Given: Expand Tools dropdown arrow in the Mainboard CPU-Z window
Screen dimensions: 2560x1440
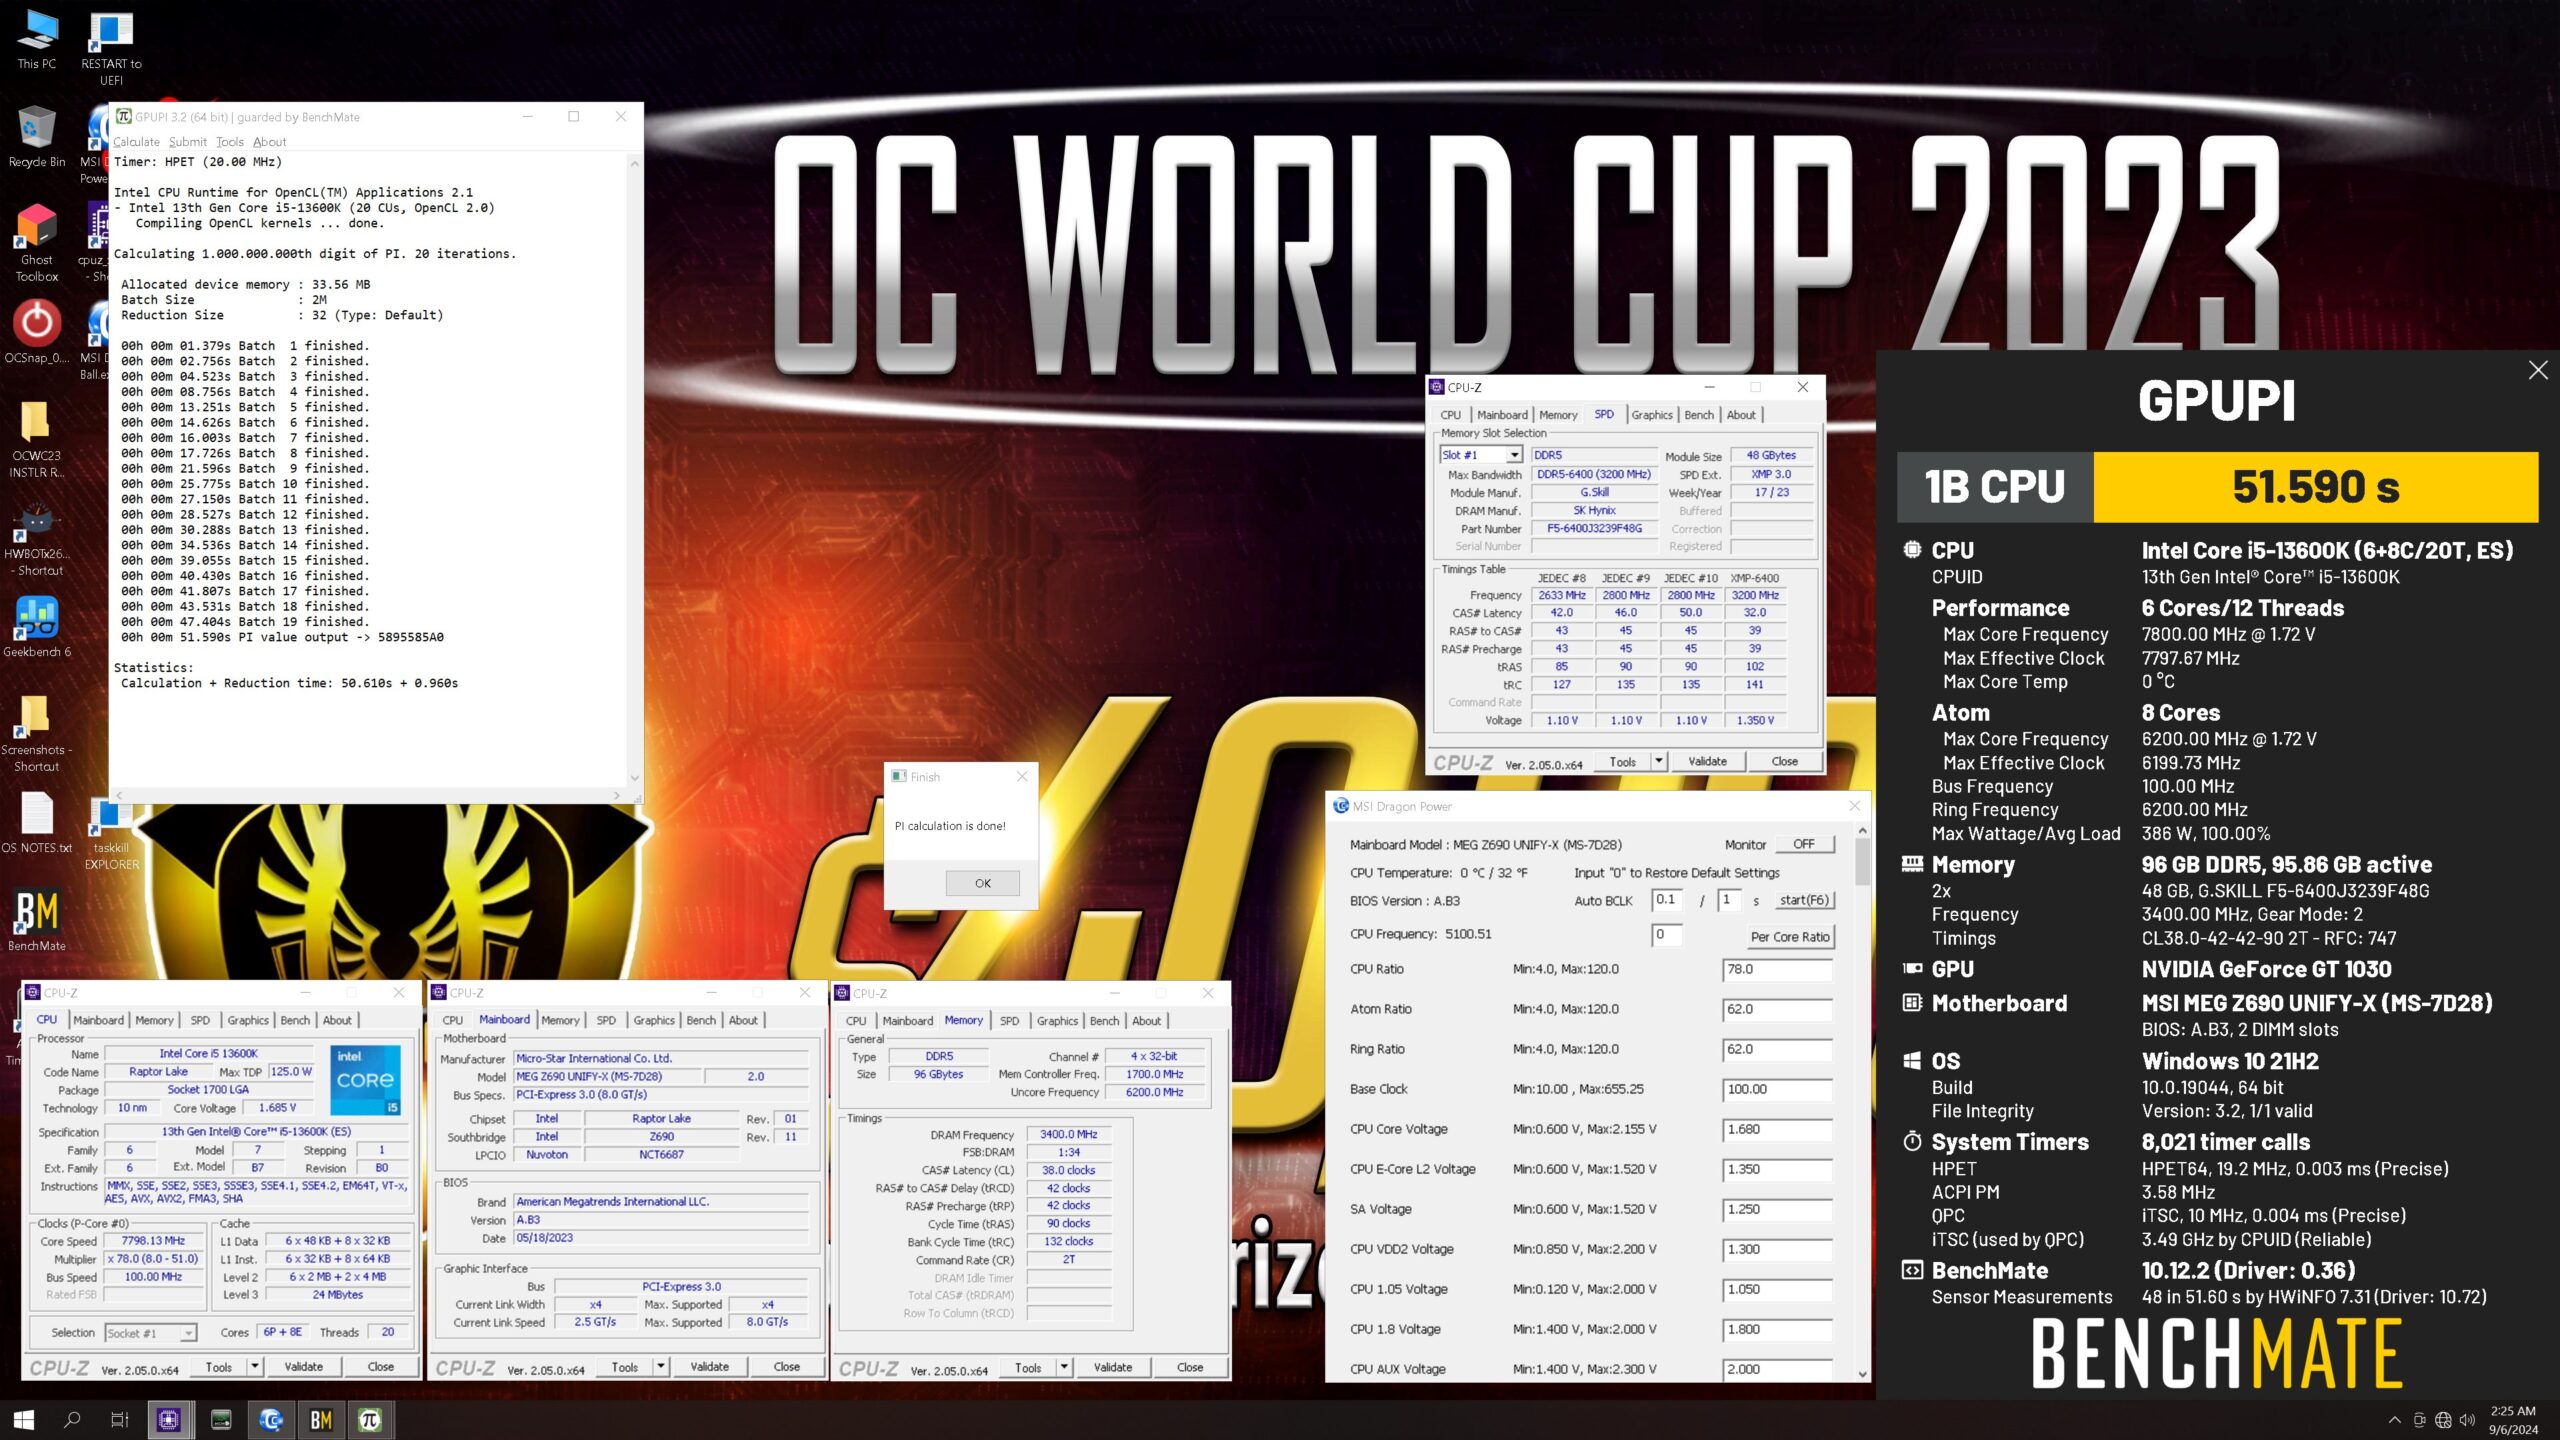Looking at the screenshot, I should click(x=661, y=1366).
